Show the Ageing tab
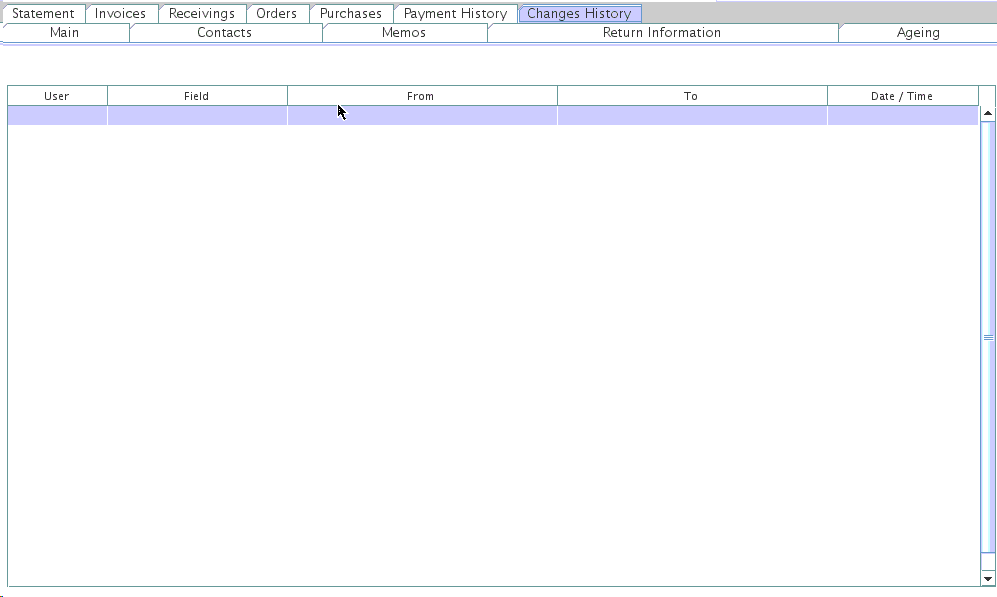Screen dimensions: 997x597 point(917,33)
